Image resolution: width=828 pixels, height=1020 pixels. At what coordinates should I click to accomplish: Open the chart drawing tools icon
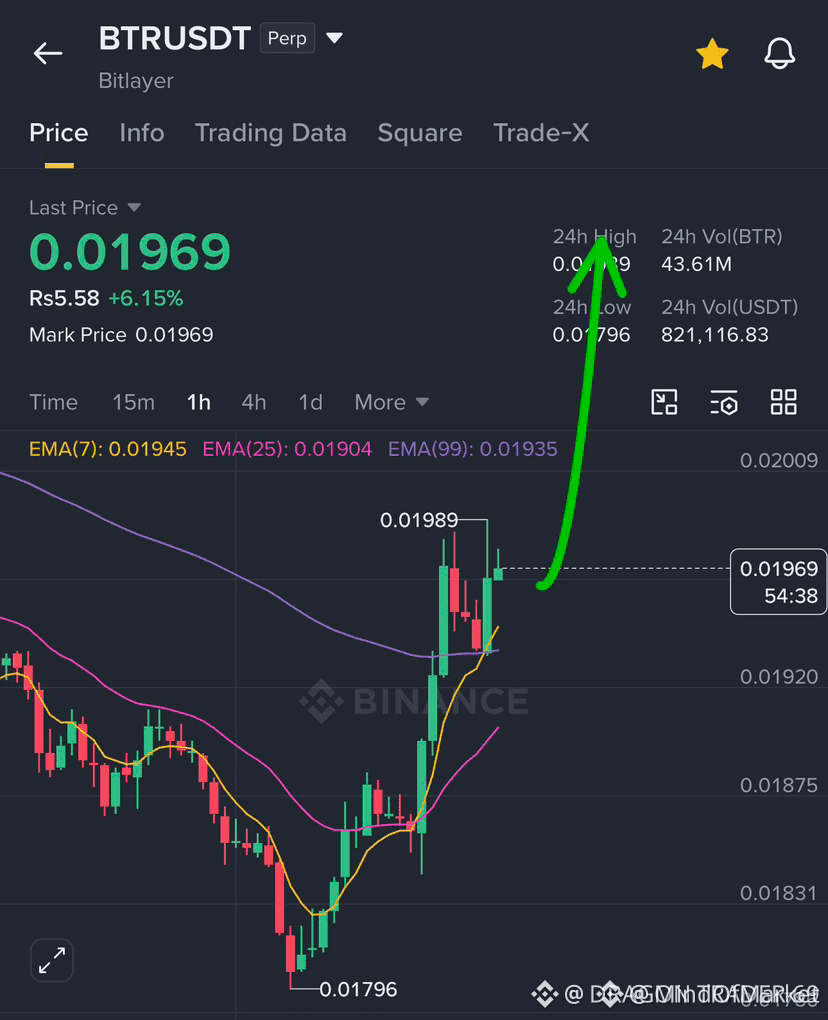[x=664, y=402]
